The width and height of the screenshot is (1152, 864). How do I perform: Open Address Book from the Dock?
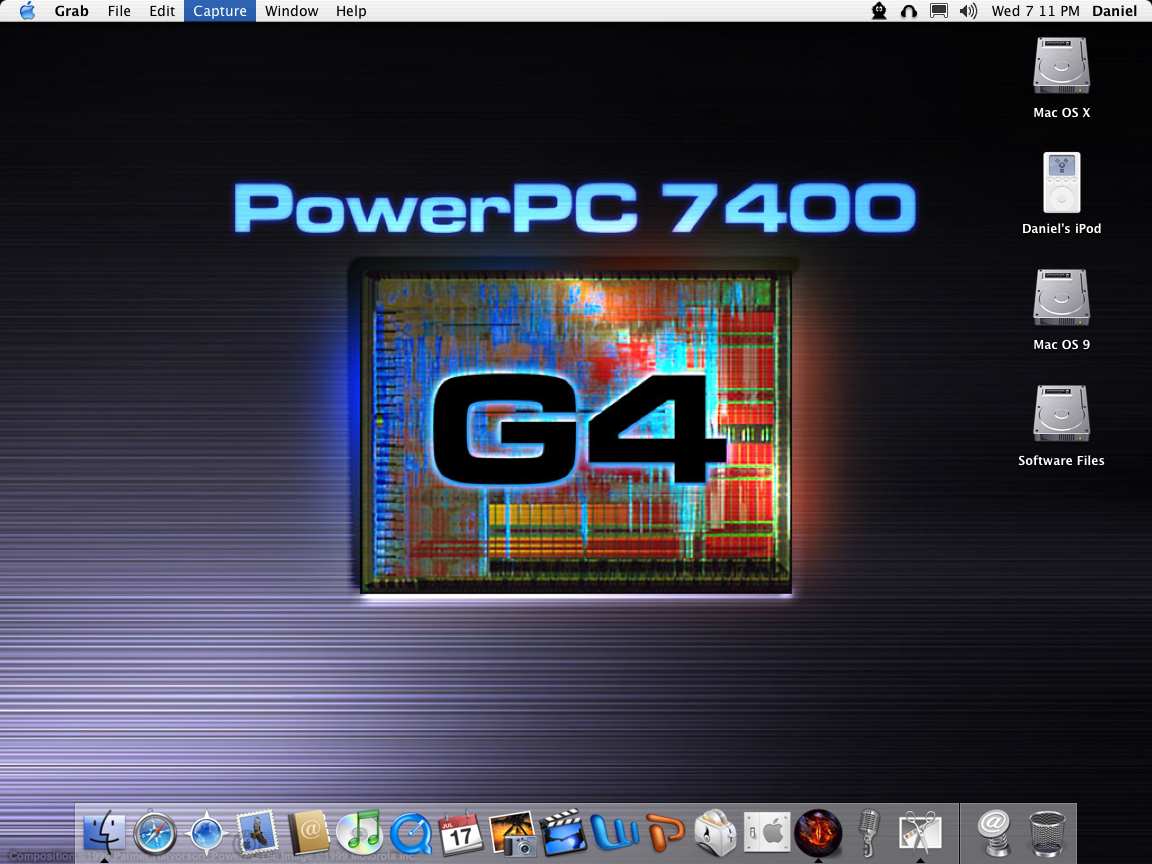click(x=309, y=833)
